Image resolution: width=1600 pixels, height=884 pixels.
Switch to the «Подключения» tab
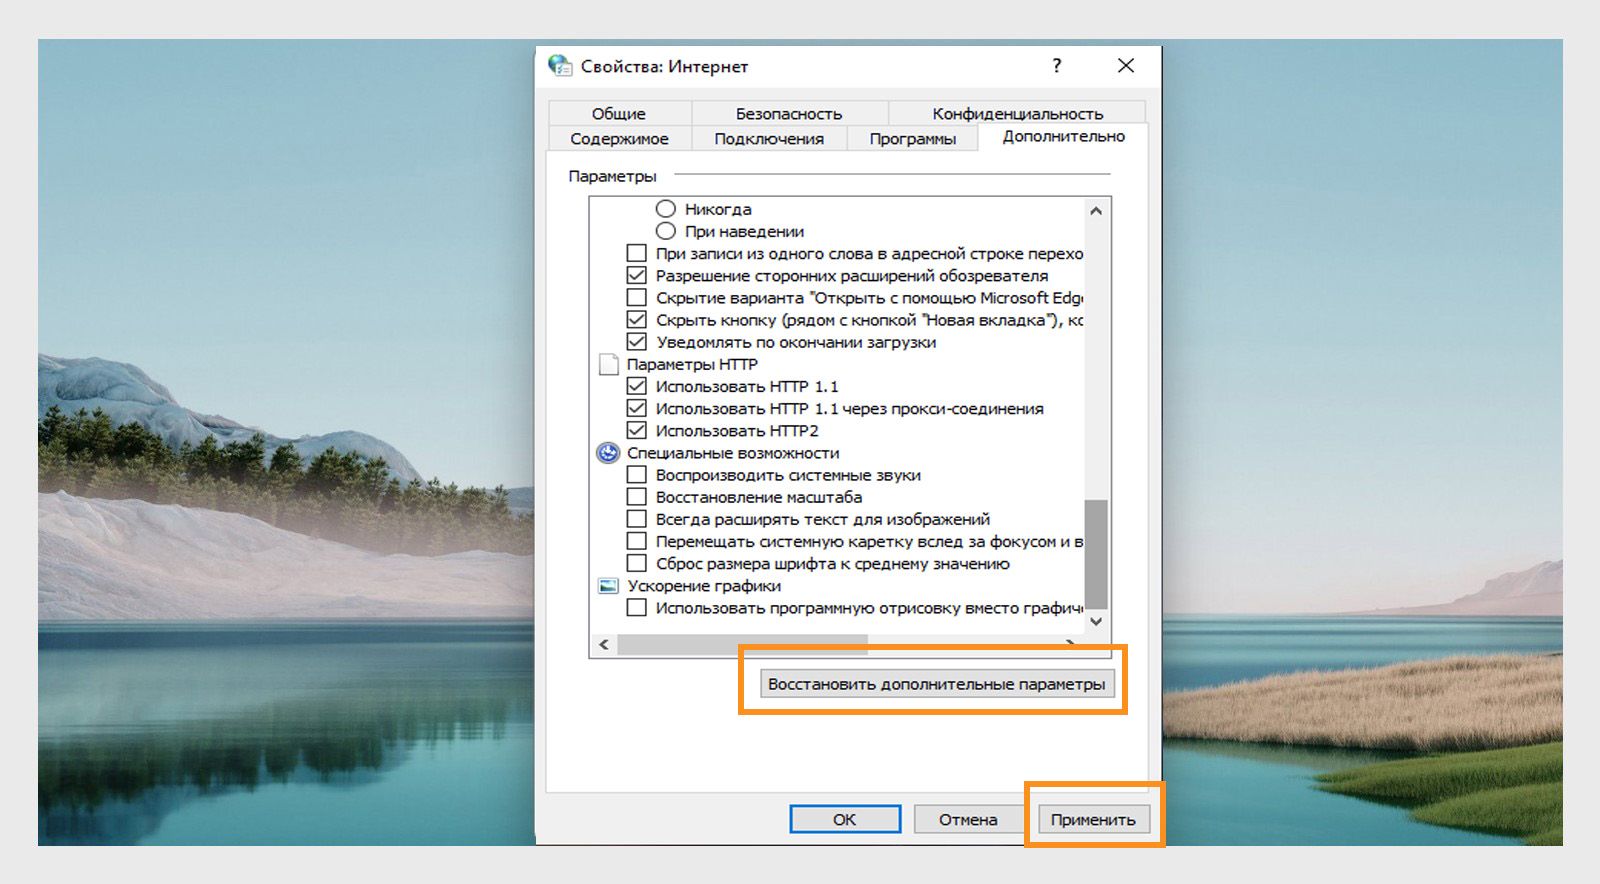pyautogui.click(x=769, y=139)
